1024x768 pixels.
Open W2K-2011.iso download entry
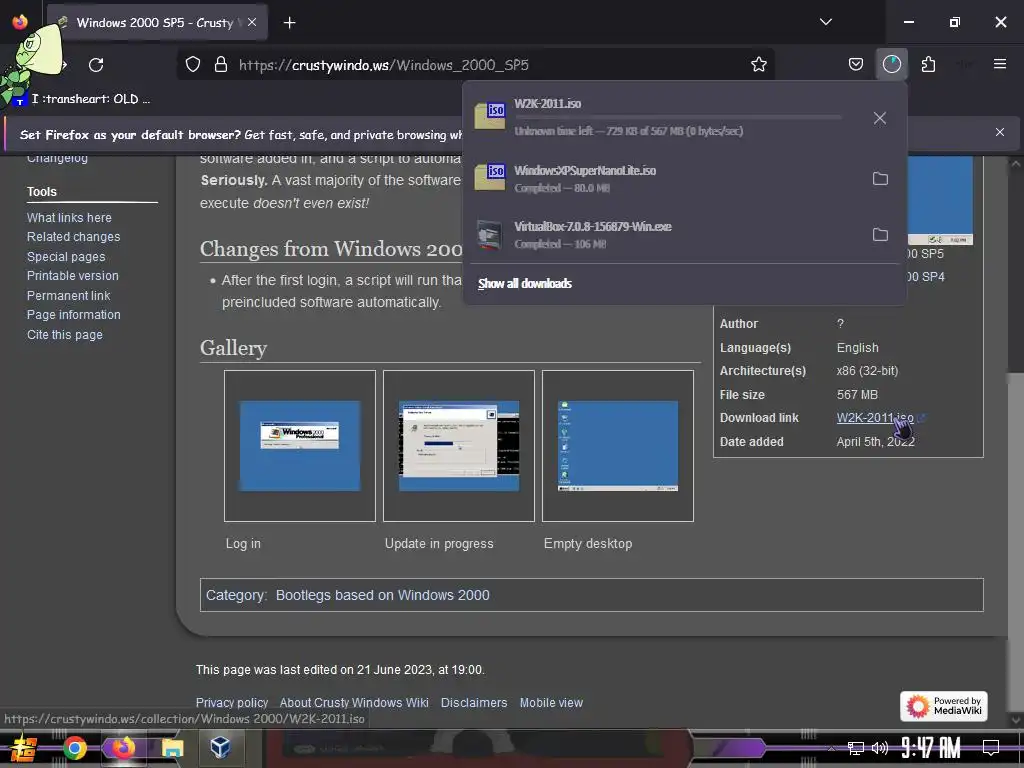point(658,117)
